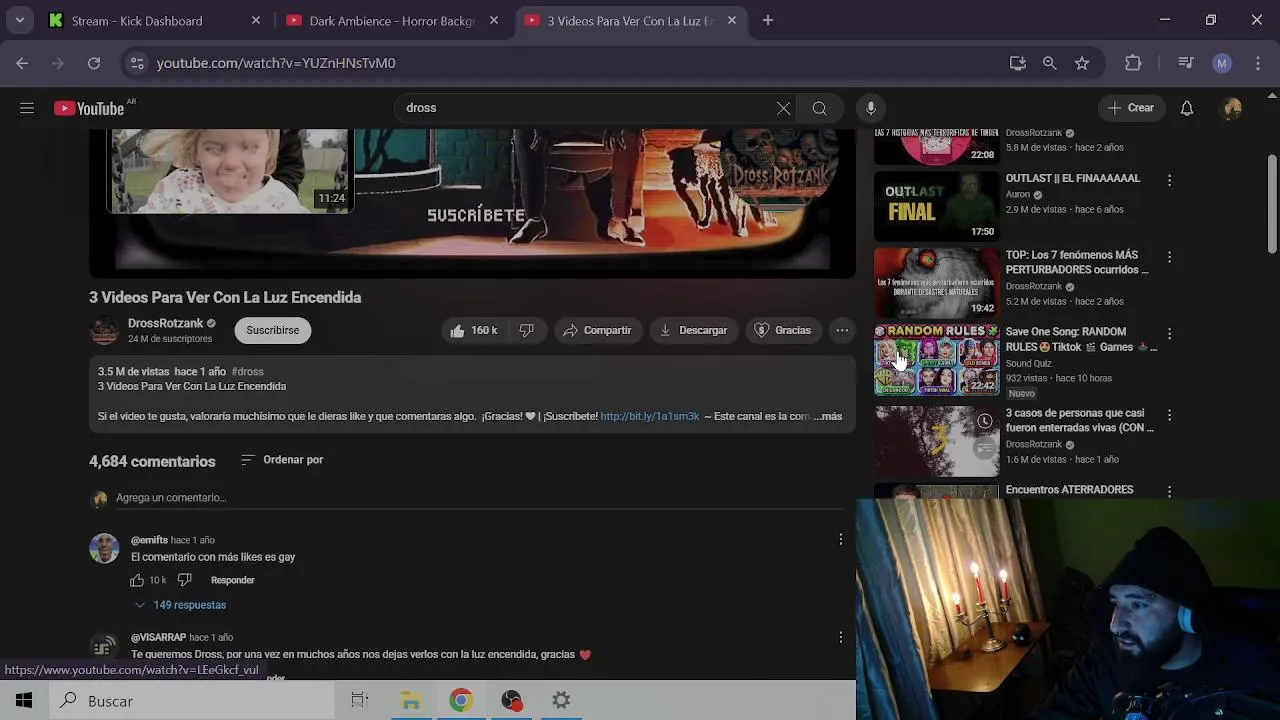The width and height of the screenshot is (1280, 720).
Task: Bookmark this page with star icon
Action: (1081, 63)
